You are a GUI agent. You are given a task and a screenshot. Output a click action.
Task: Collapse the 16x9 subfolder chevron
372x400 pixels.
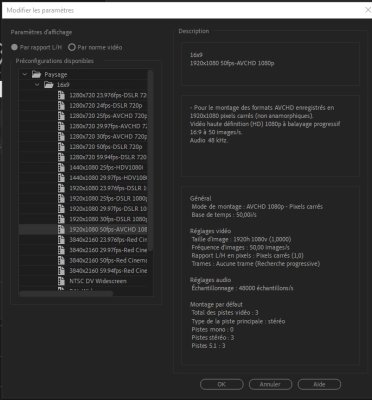[x=37, y=85]
